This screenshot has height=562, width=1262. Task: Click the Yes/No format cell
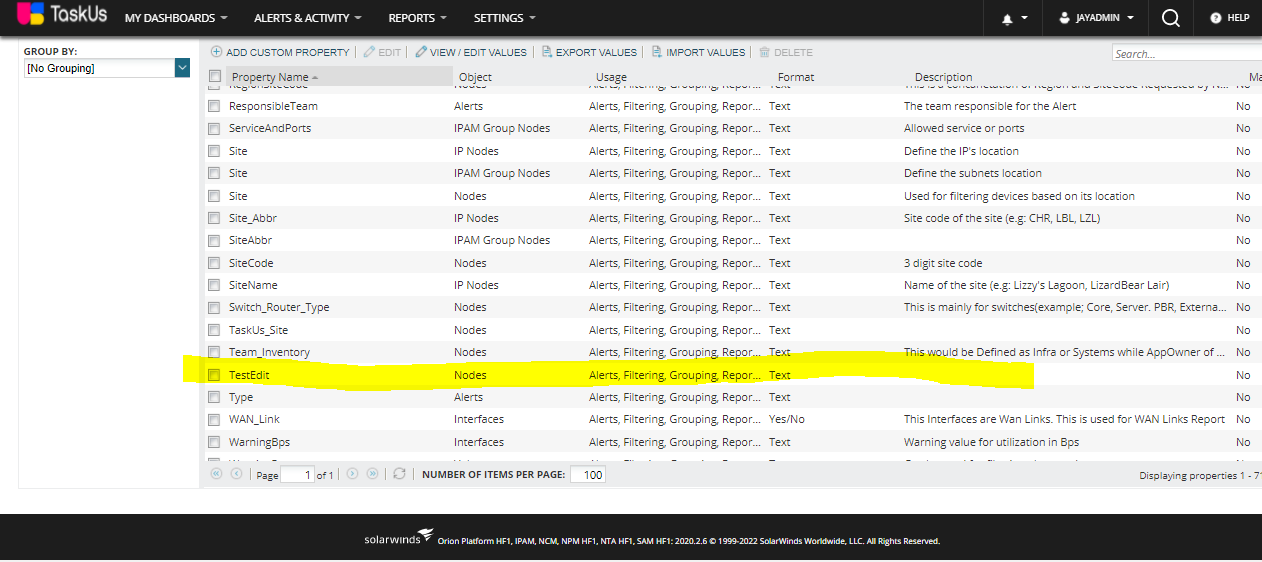pyautogui.click(x=787, y=419)
